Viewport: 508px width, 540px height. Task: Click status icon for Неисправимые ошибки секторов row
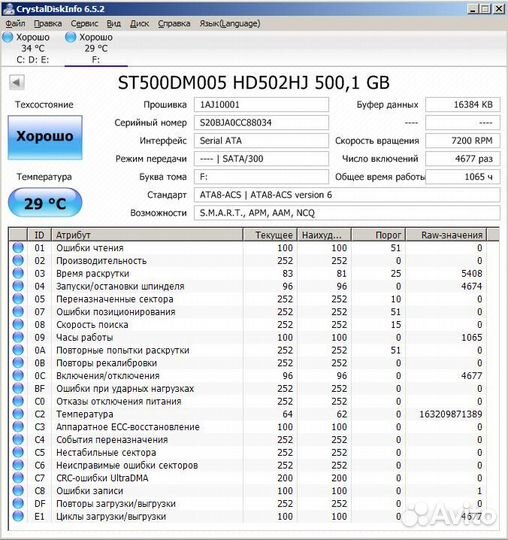[18, 465]
